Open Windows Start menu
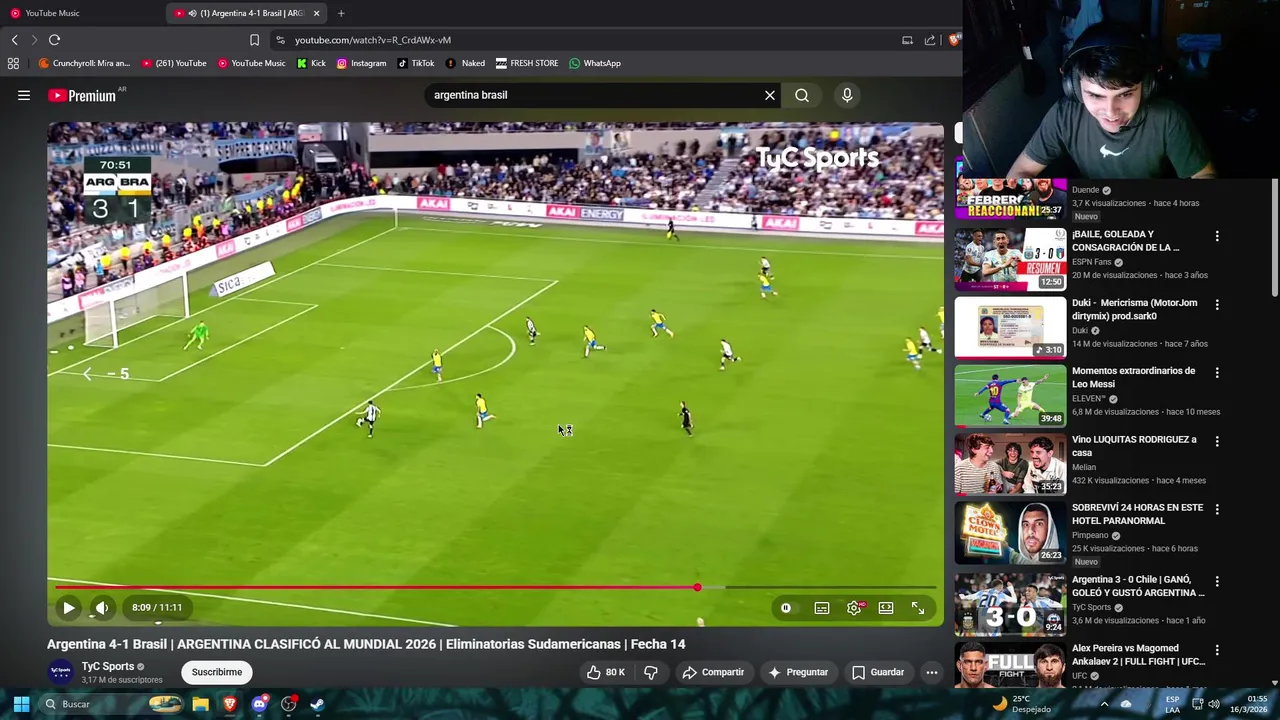Image resolution: width=1280 pixels, height=720 pixels. pyautogui.click(x=21, y=704)
